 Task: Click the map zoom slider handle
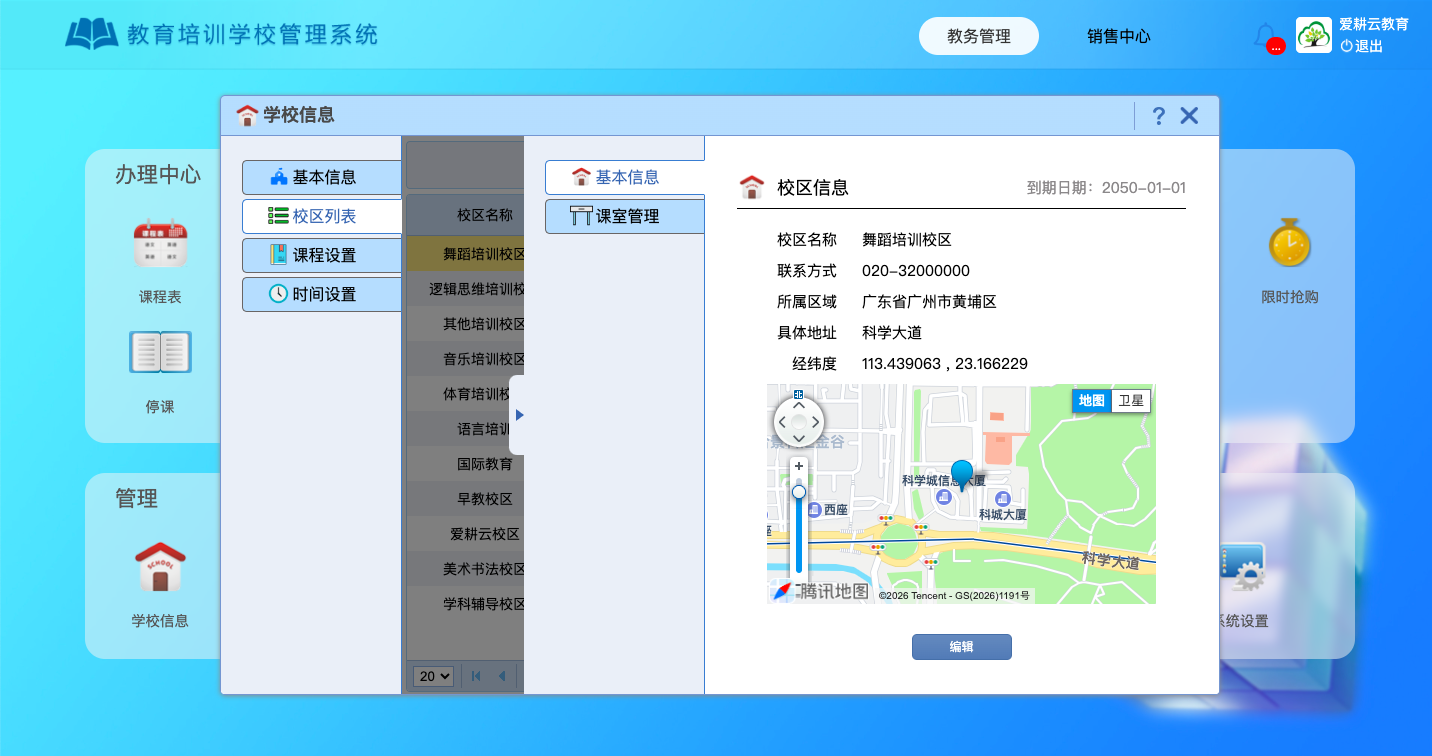pos(798,492)
